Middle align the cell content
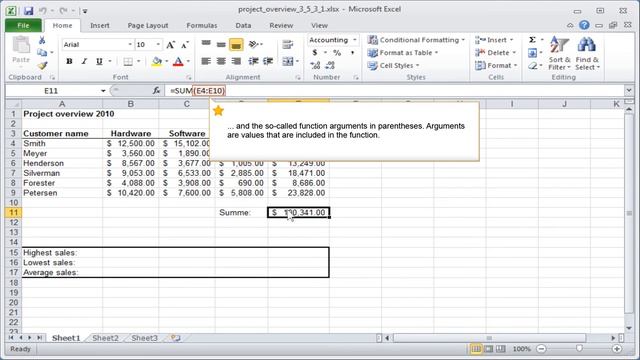This screenshot has height=360, width=640. [221, 44]
